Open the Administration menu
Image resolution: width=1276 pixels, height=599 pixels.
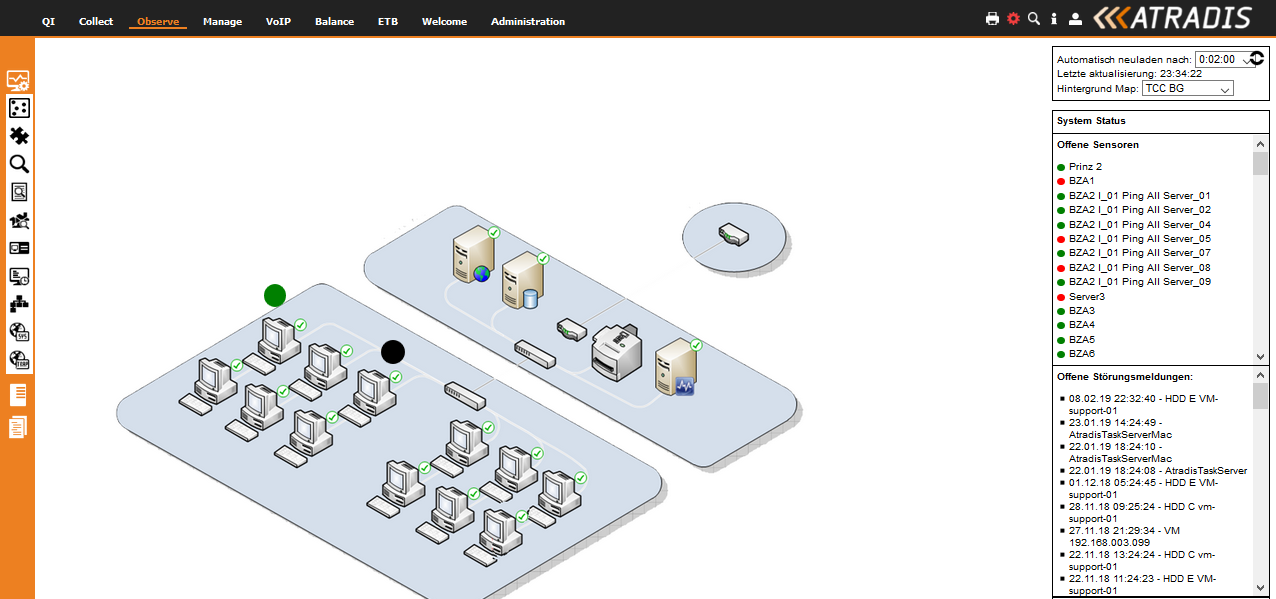(528, 21)
